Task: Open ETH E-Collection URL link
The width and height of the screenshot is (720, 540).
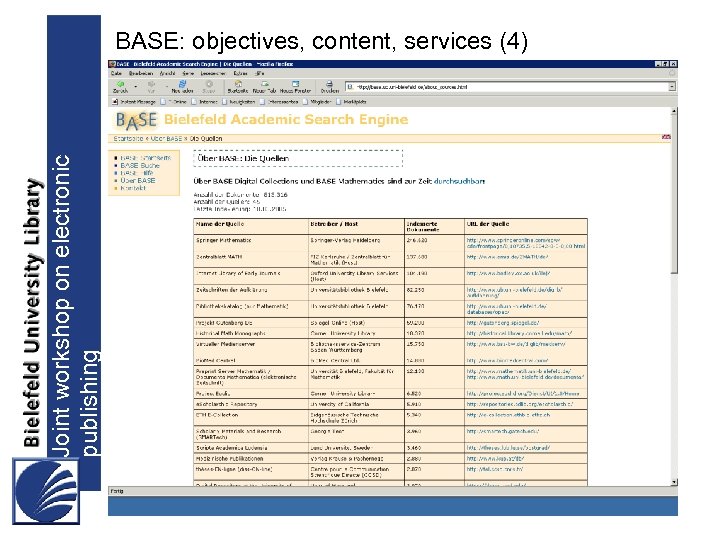Action: pos(508,415)
